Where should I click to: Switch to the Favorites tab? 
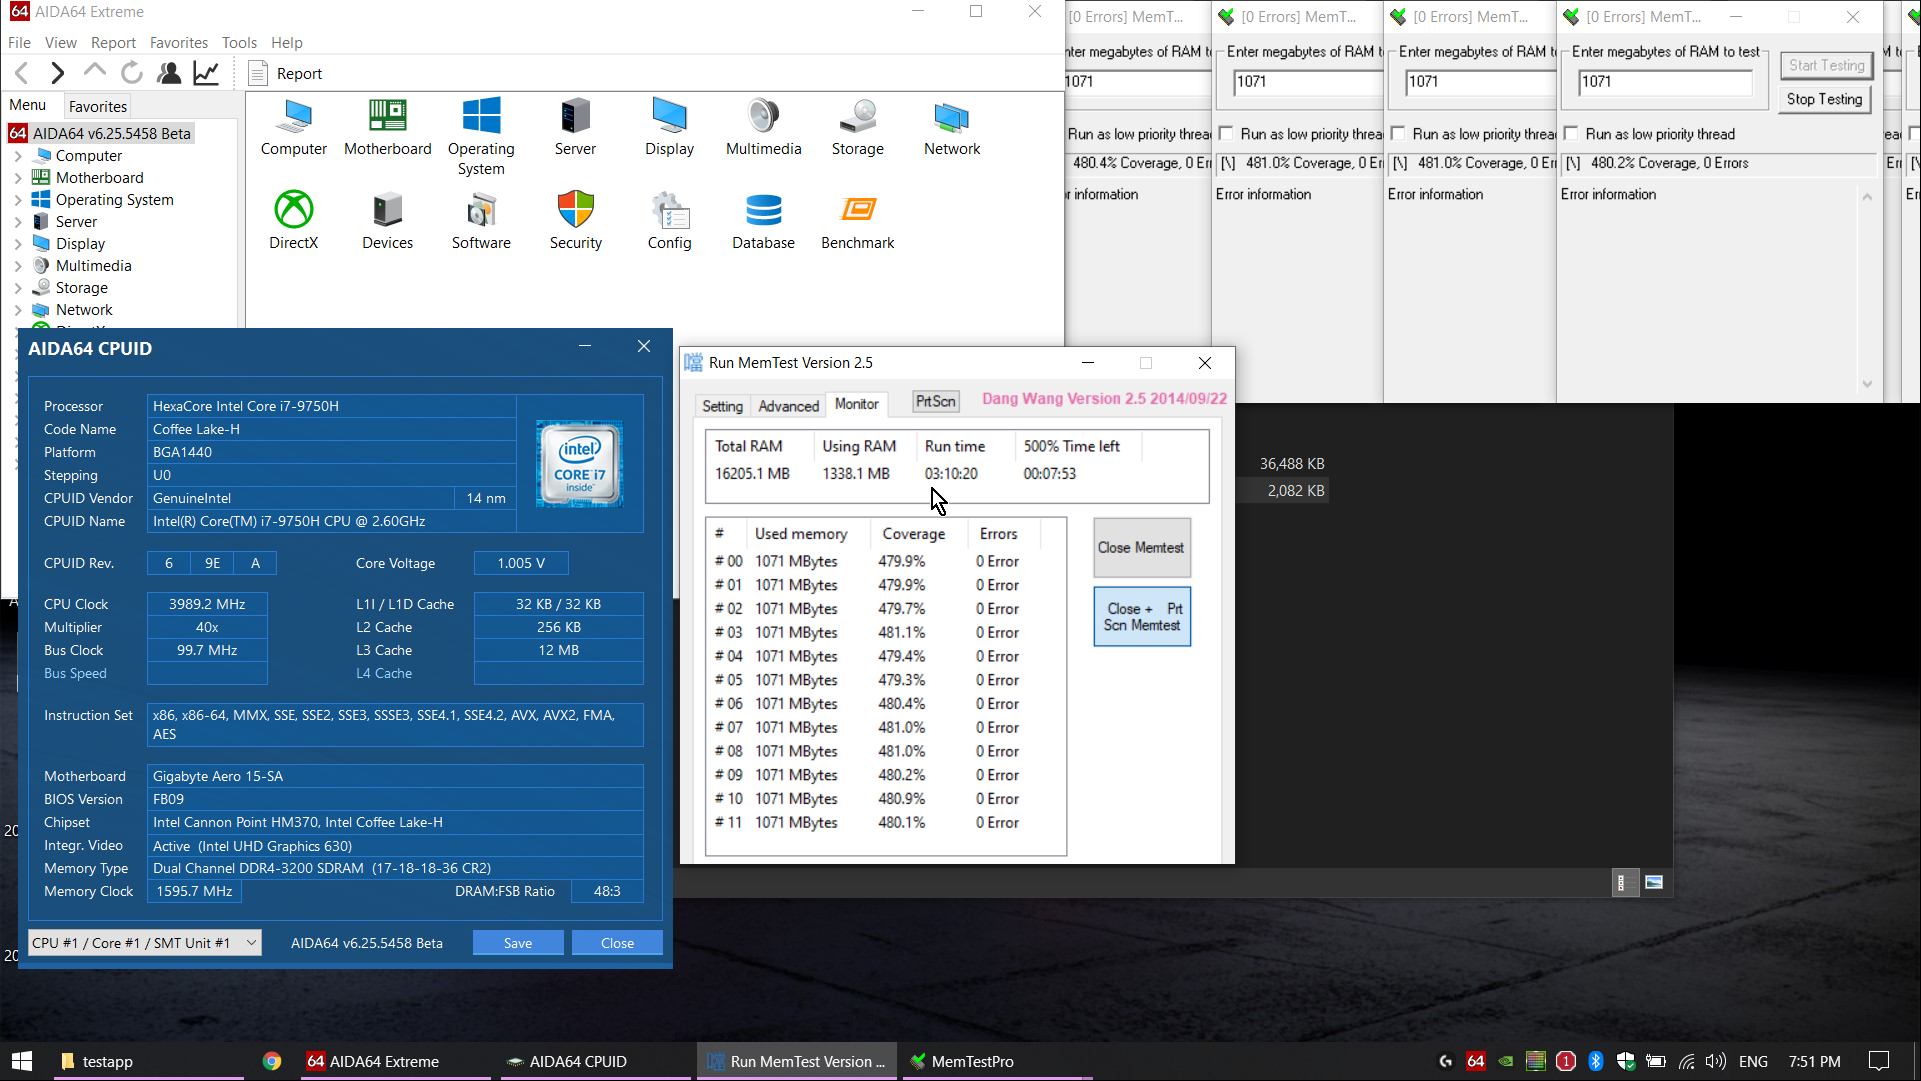[x=98, y=106]
